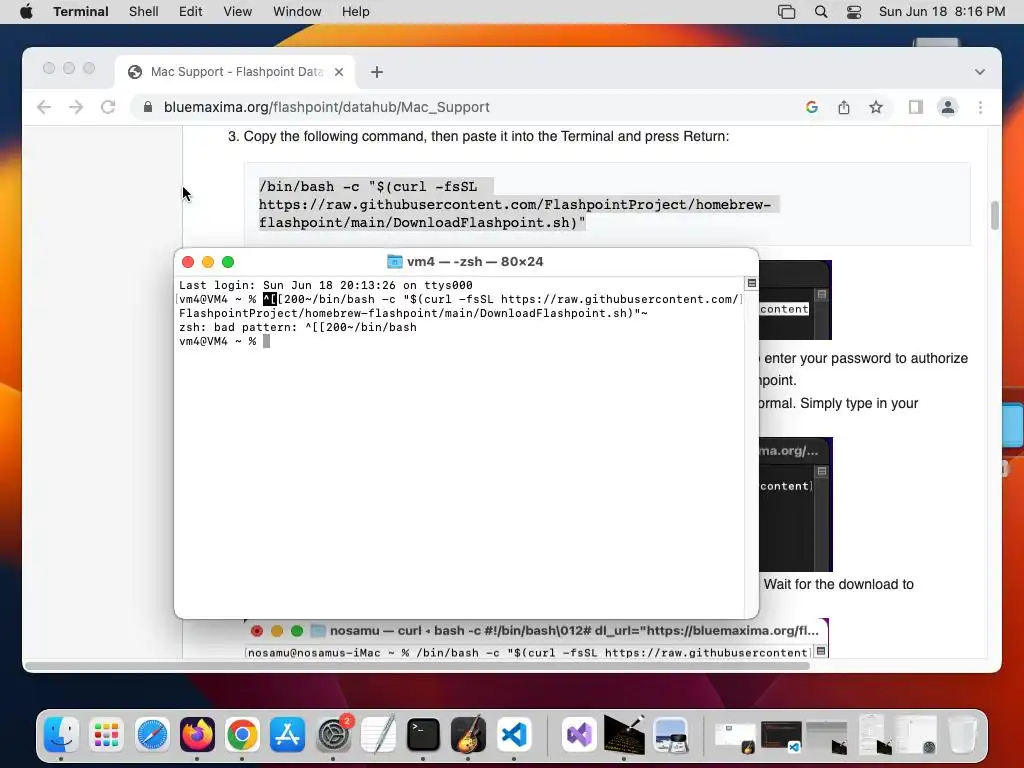
Task: Open the Apple menu
Action: pyautogui.click(x=26, y=12)
